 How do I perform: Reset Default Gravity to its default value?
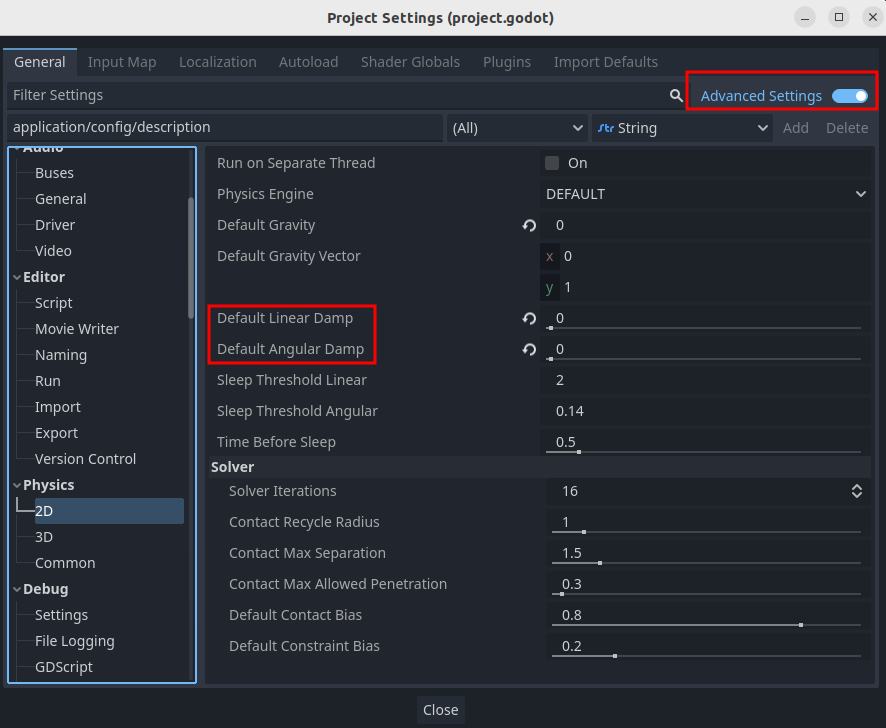[x=529, y=226]
